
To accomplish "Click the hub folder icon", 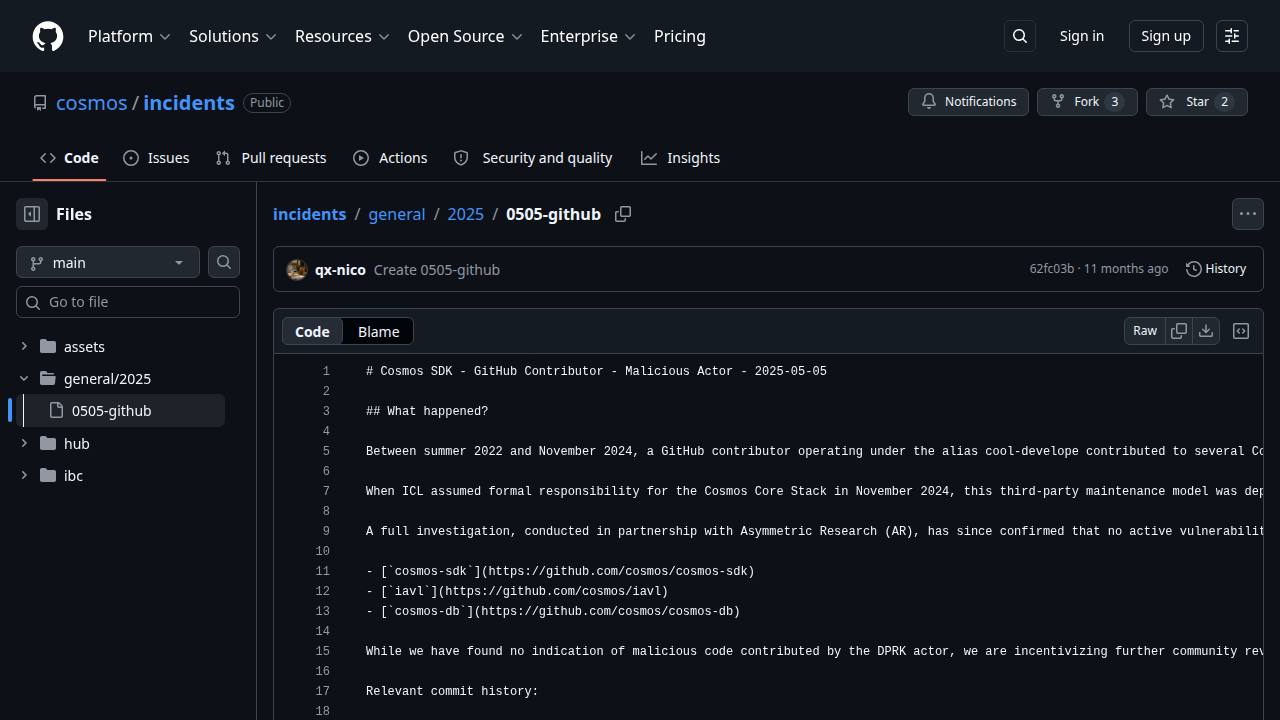I will click(x=48, y=444).
